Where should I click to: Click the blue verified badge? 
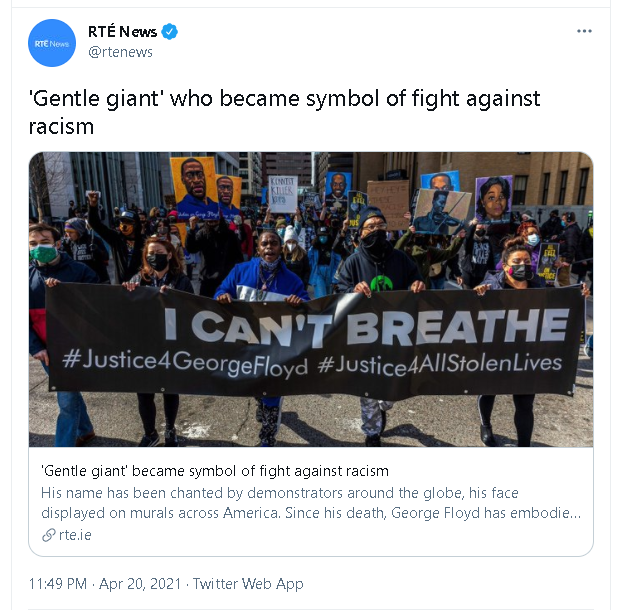tap(169, 31)
